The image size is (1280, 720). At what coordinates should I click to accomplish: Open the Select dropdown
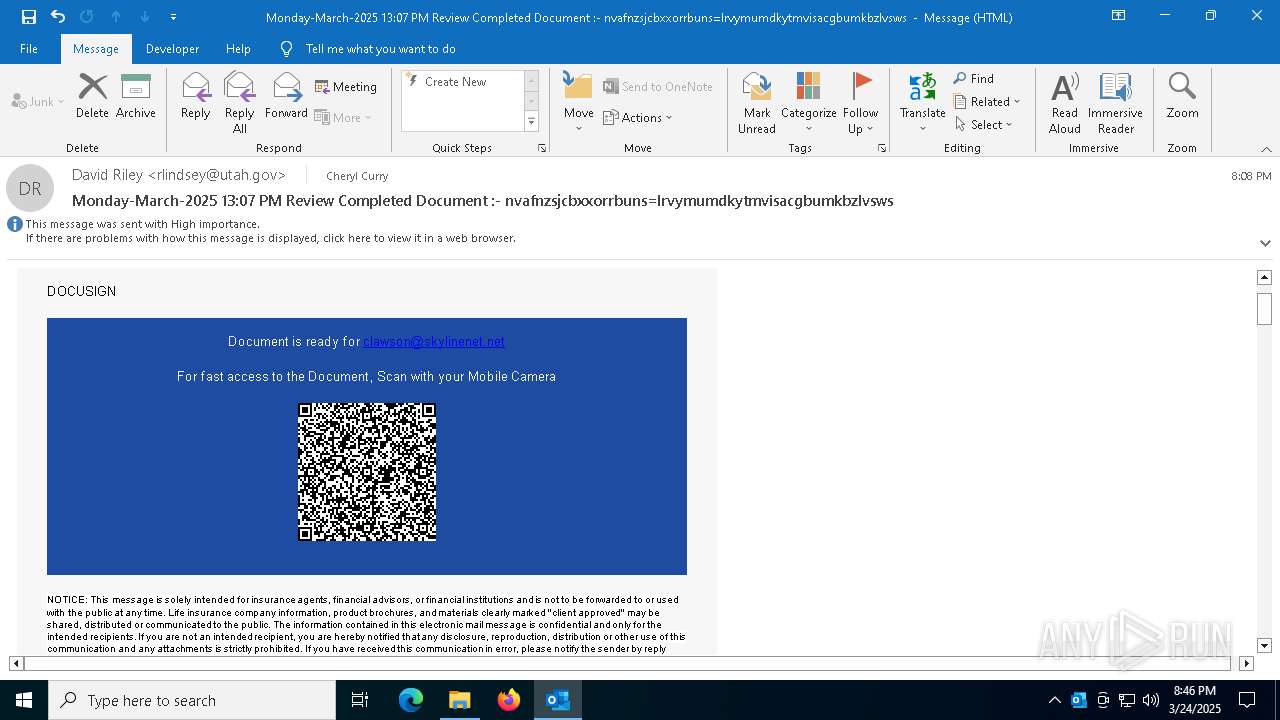(x=984, y=124)
